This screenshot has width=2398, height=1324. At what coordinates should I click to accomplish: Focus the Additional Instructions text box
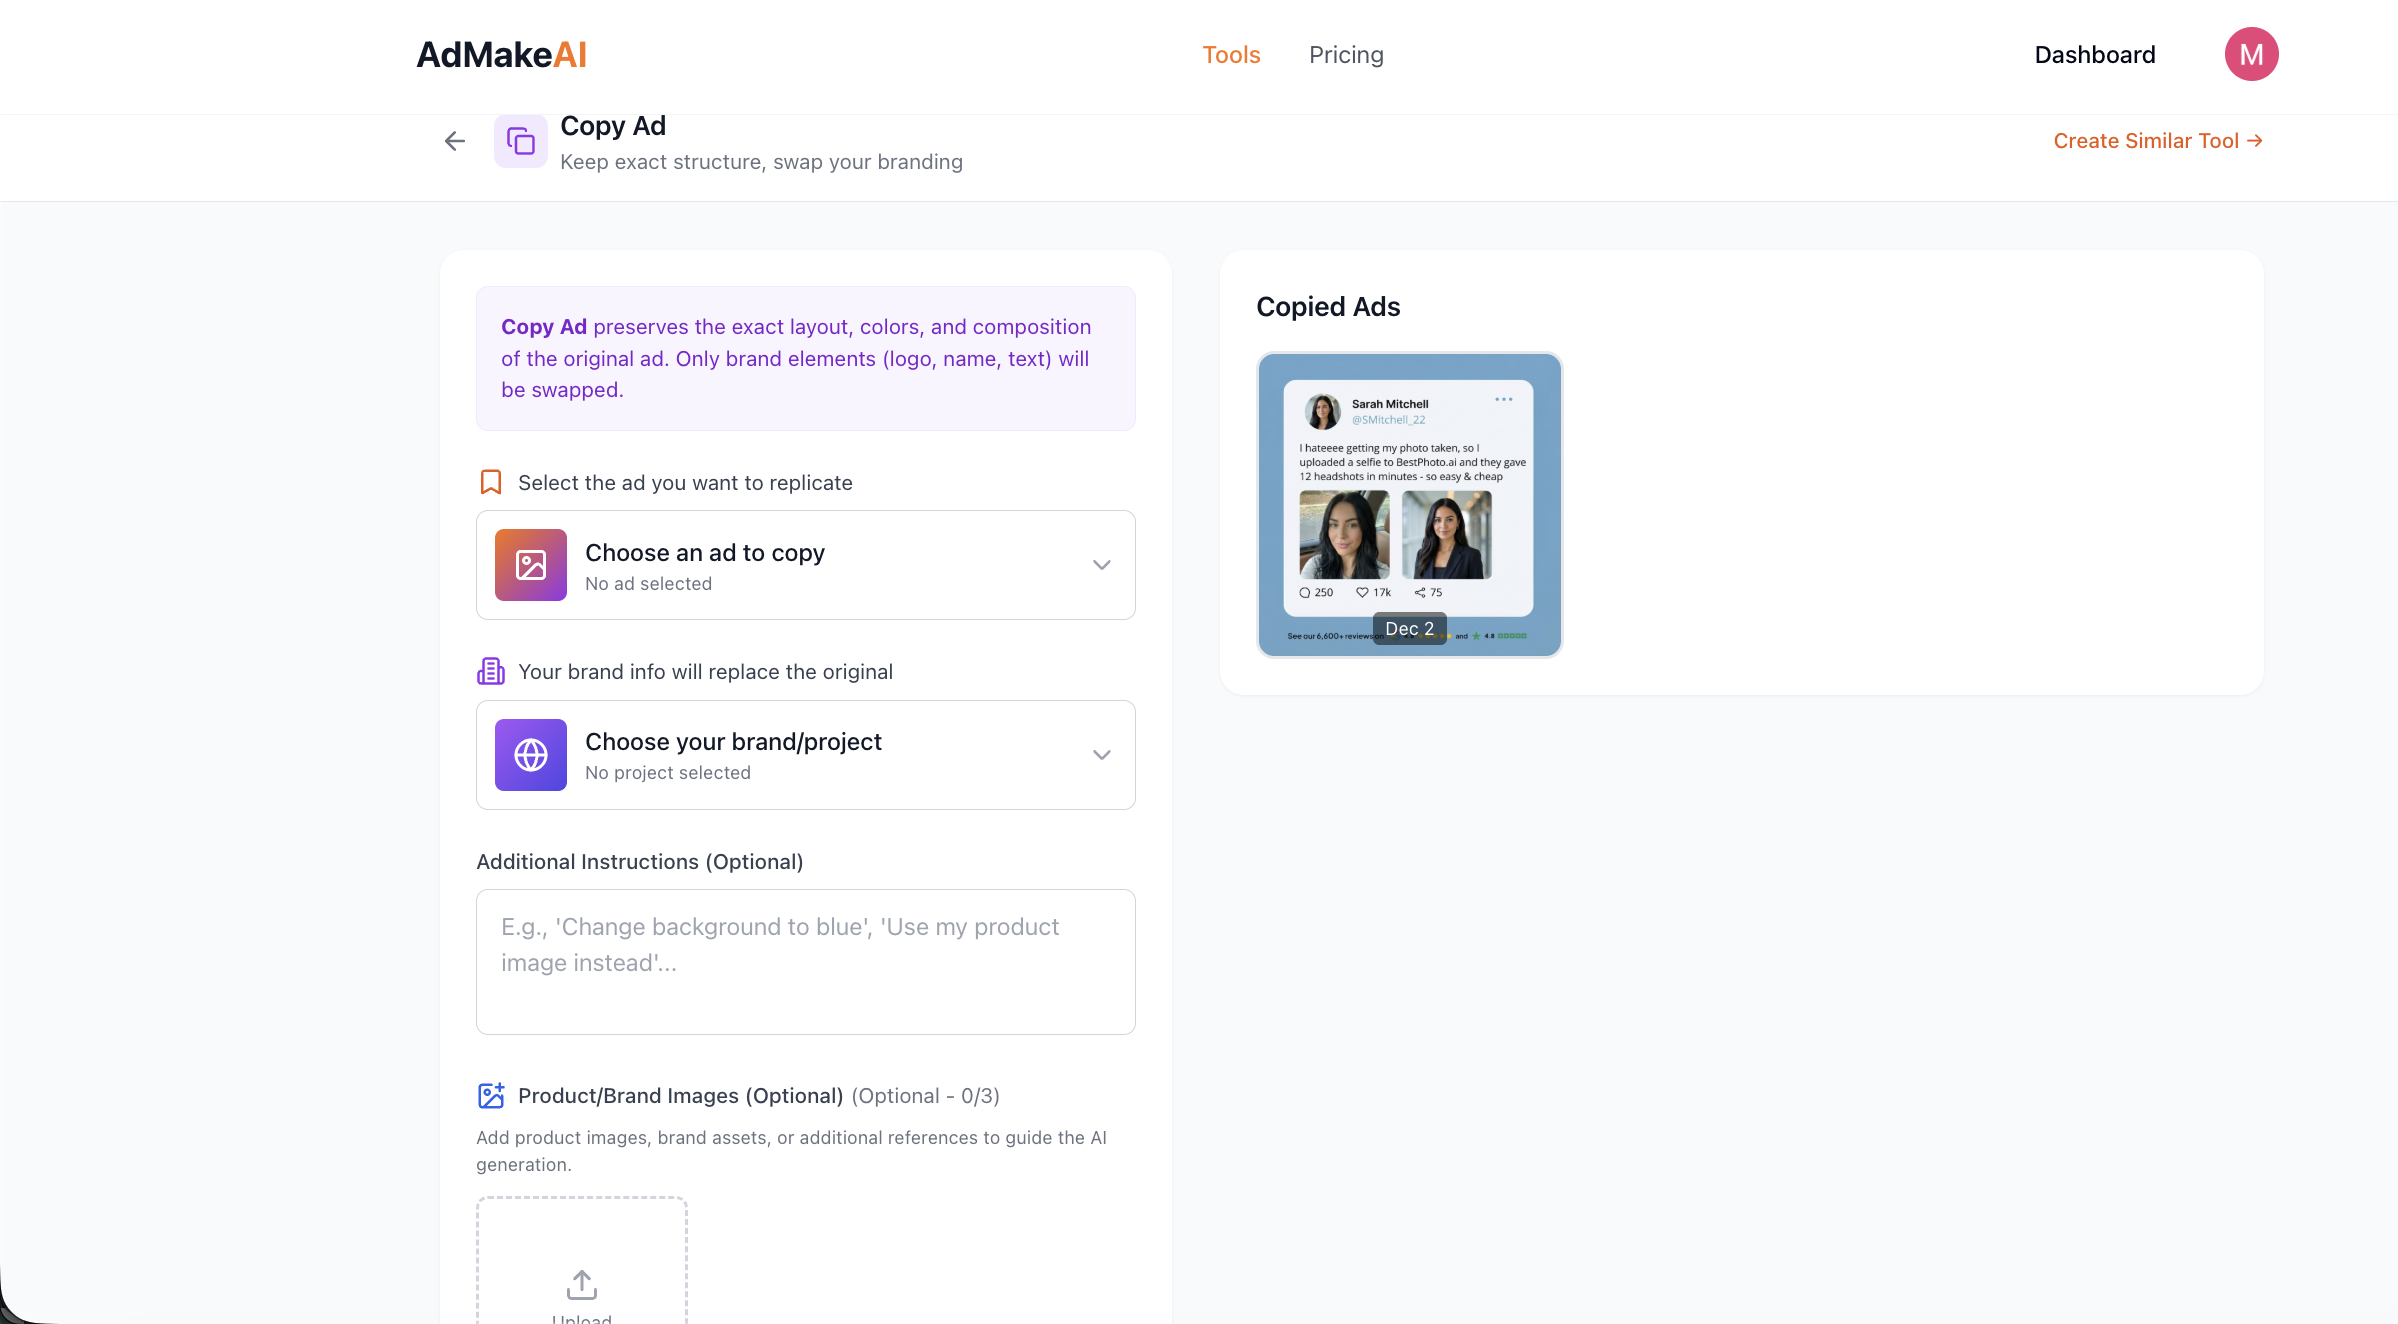[x=805, y=961]
